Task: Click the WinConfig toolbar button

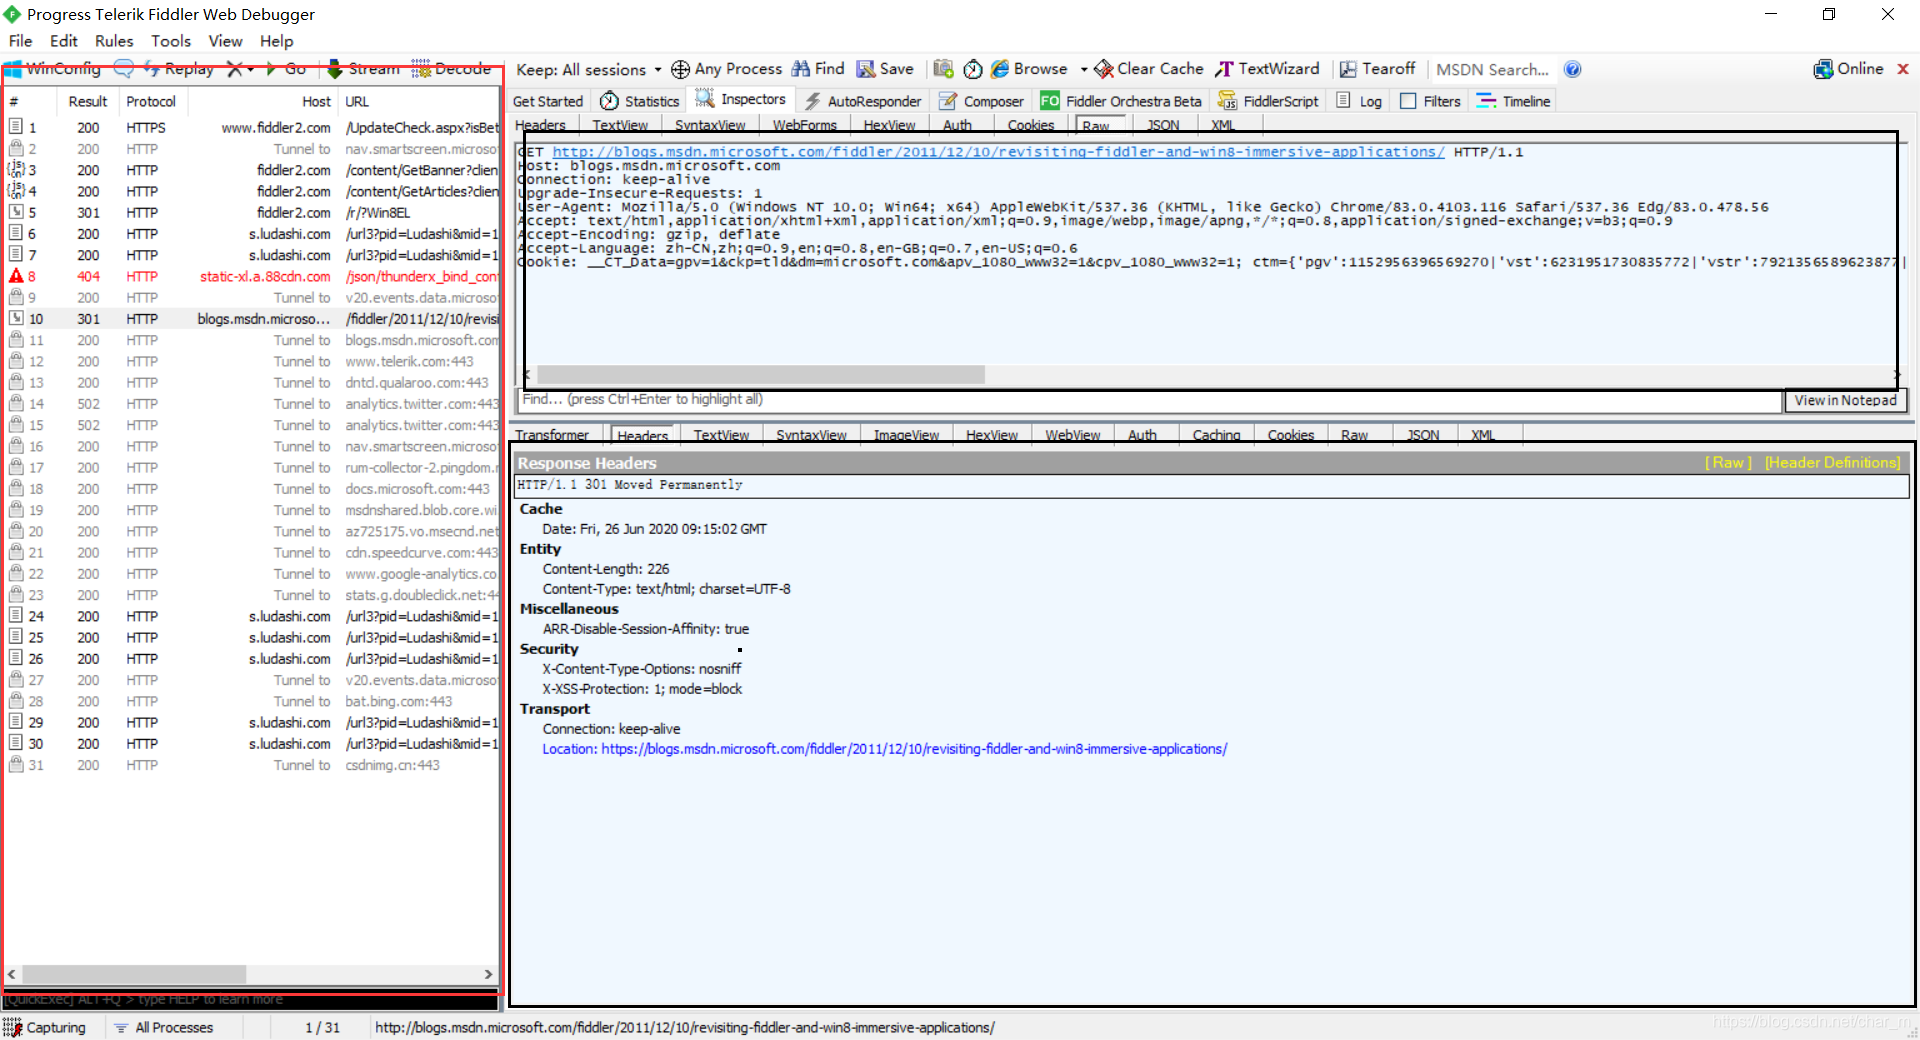Action: pos(53,69)
